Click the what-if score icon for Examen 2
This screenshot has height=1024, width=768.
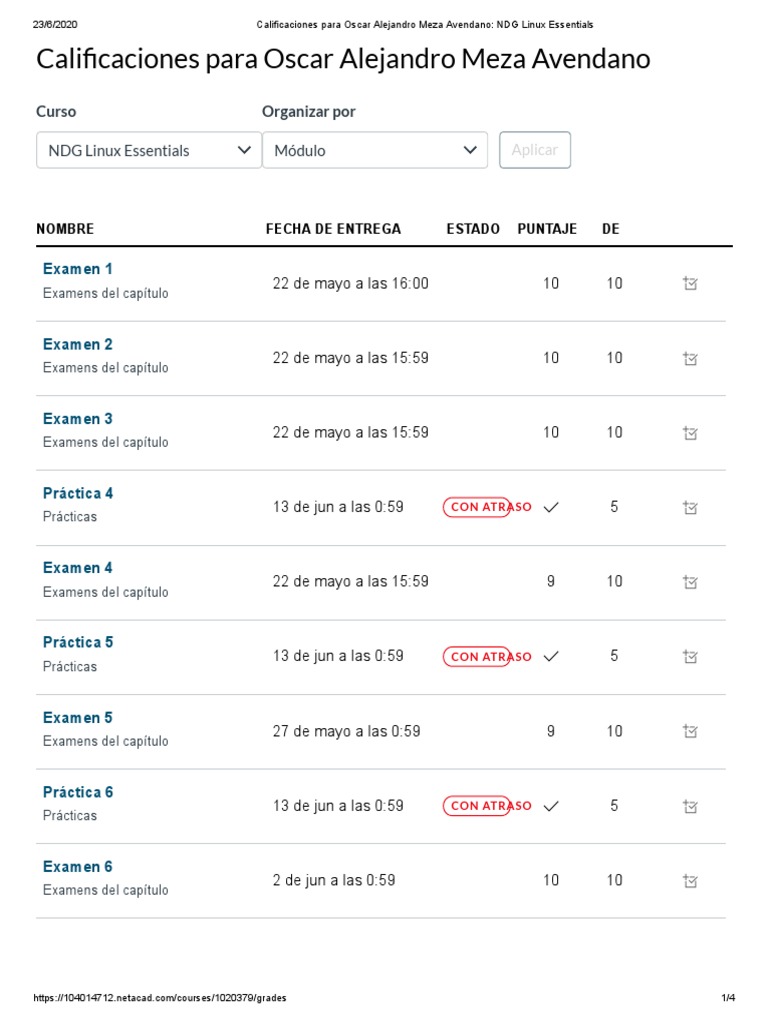(x=690, y=359)
